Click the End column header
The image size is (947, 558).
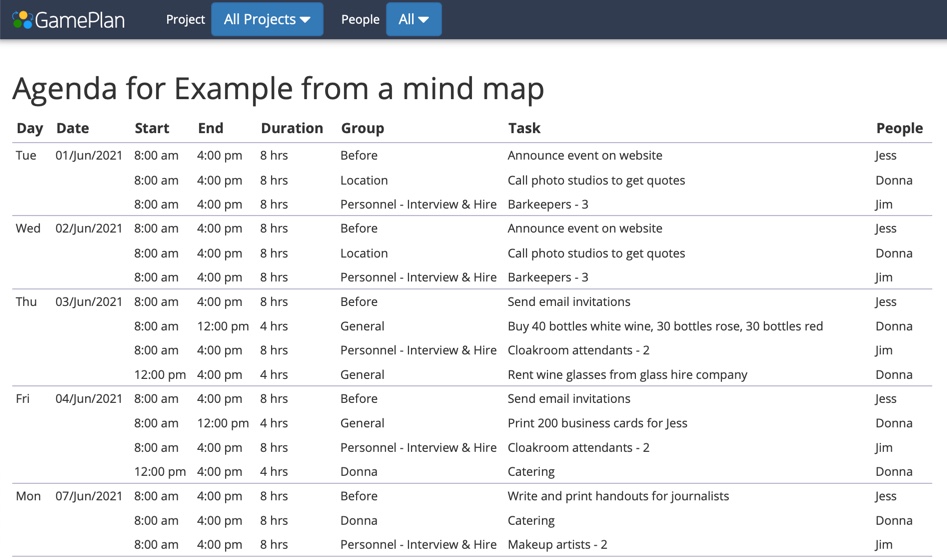click(210, 128)
